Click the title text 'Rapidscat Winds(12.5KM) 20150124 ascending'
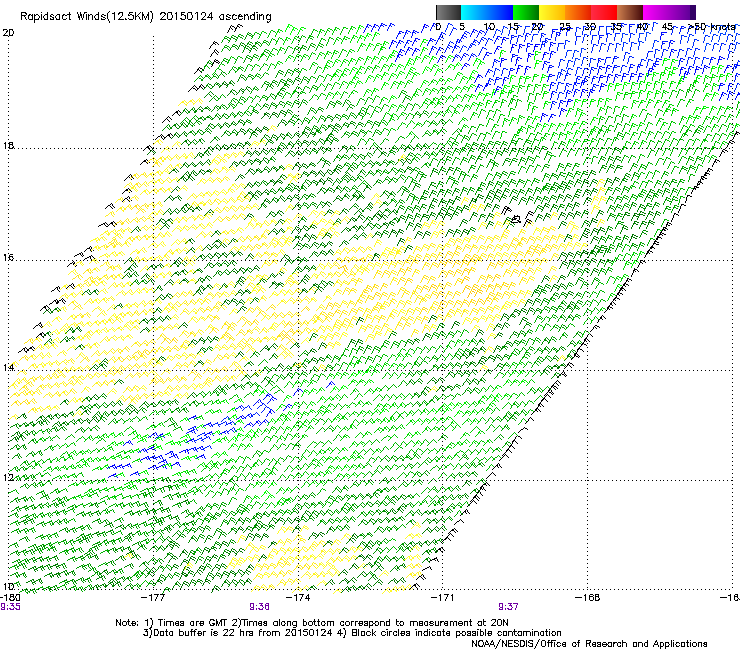Viewport: 740px width, 650px height. pos(146,17)
